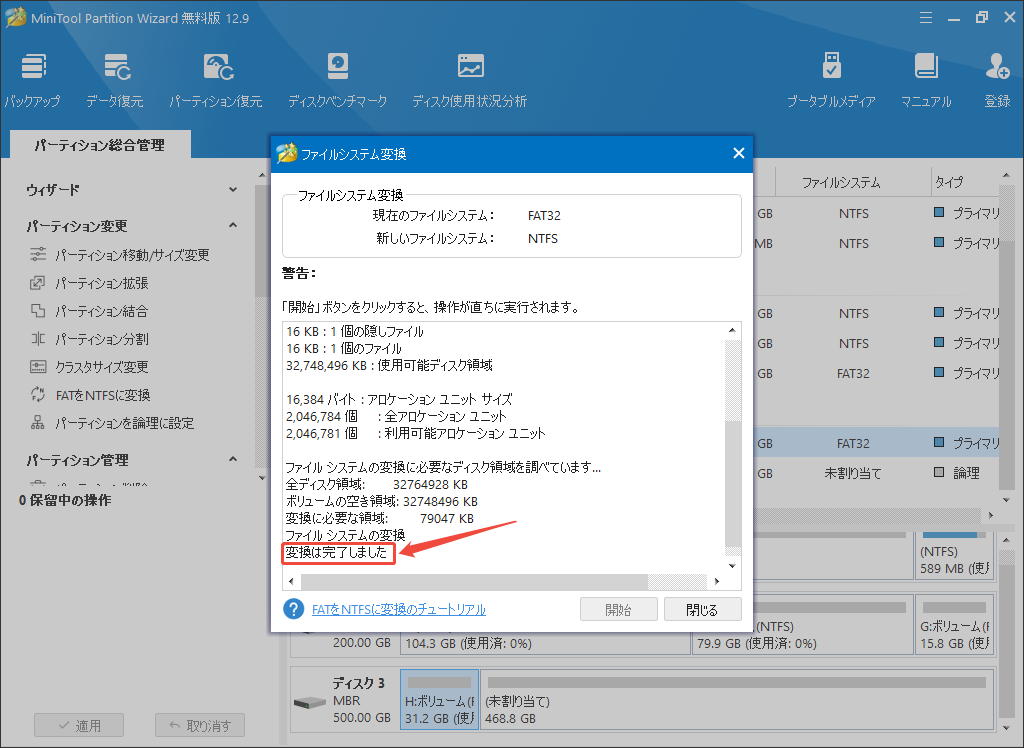Screen dimensions: 1024x748
Task: Launch パーティション復元 partition recovery
Action: click(x=216, y=80)
